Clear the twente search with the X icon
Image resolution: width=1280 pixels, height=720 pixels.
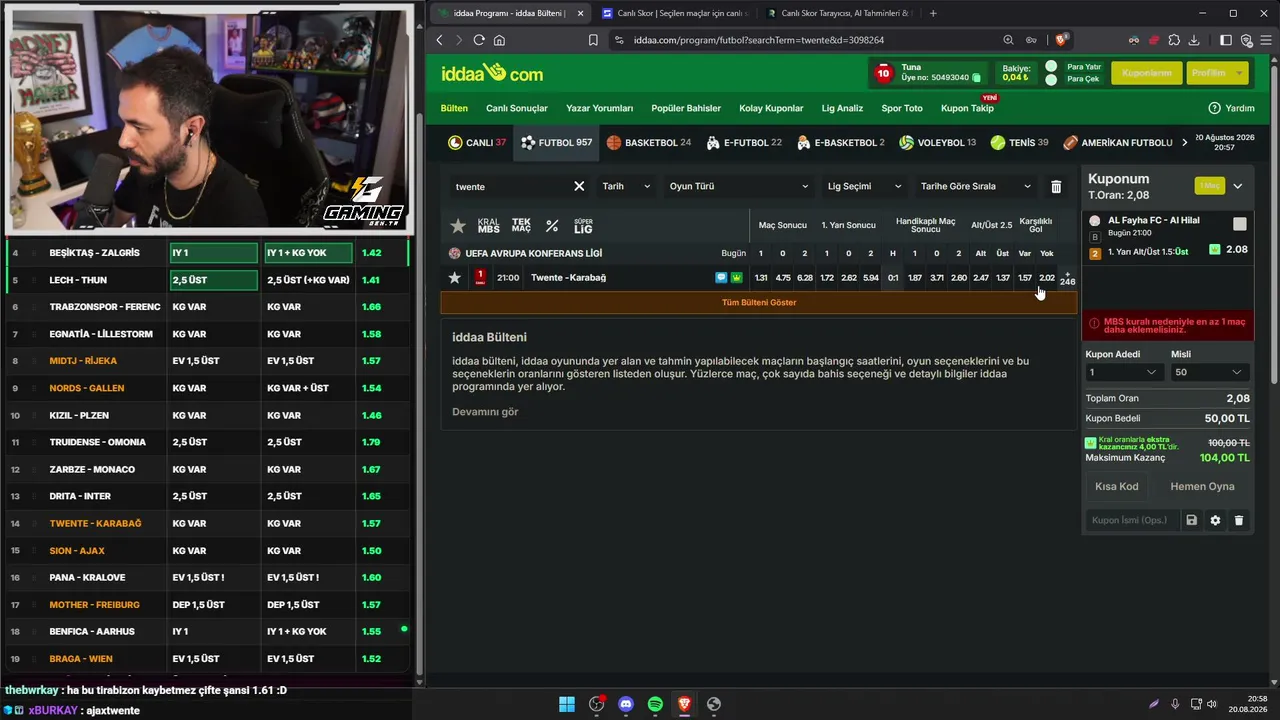[579, 186]
